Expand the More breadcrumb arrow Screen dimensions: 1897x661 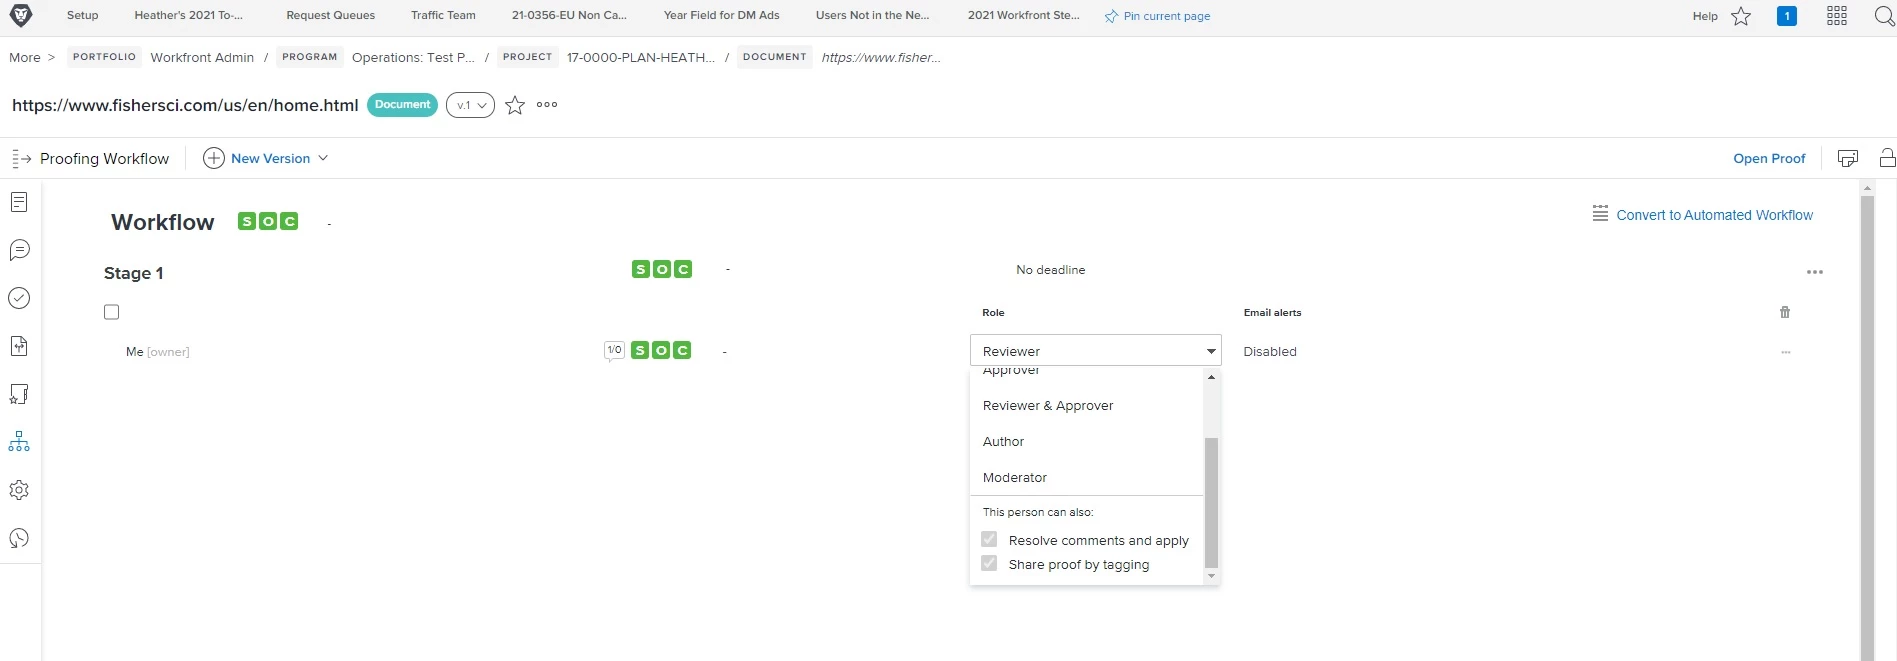51,57
